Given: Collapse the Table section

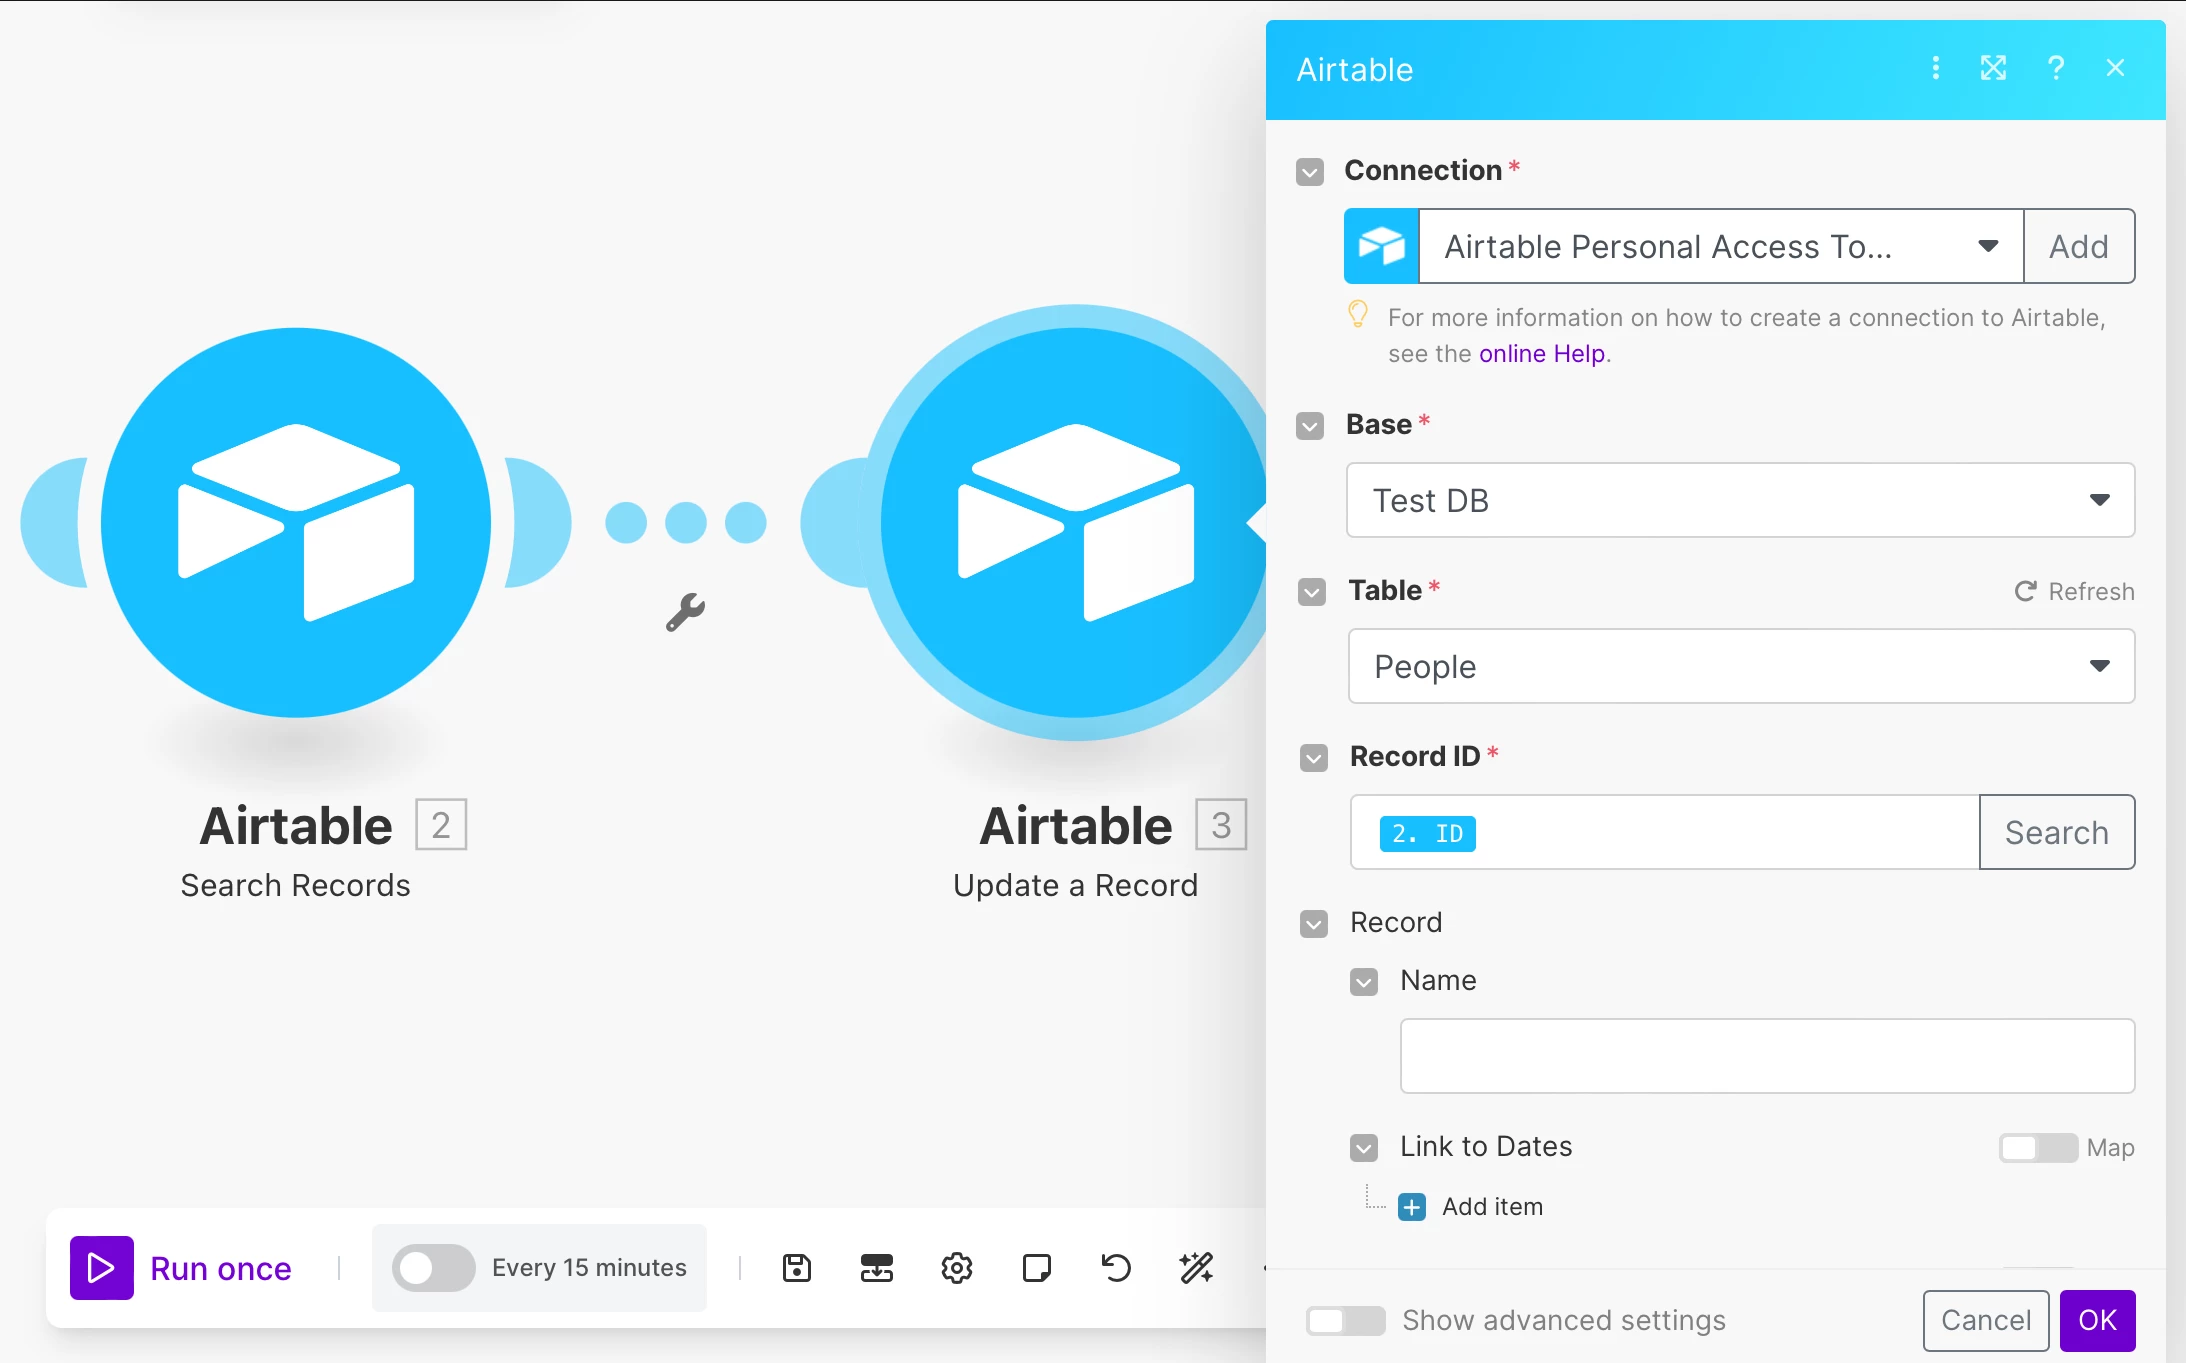Looking at the screenshot, I should pyautogui.click(x=1312, y=592).
